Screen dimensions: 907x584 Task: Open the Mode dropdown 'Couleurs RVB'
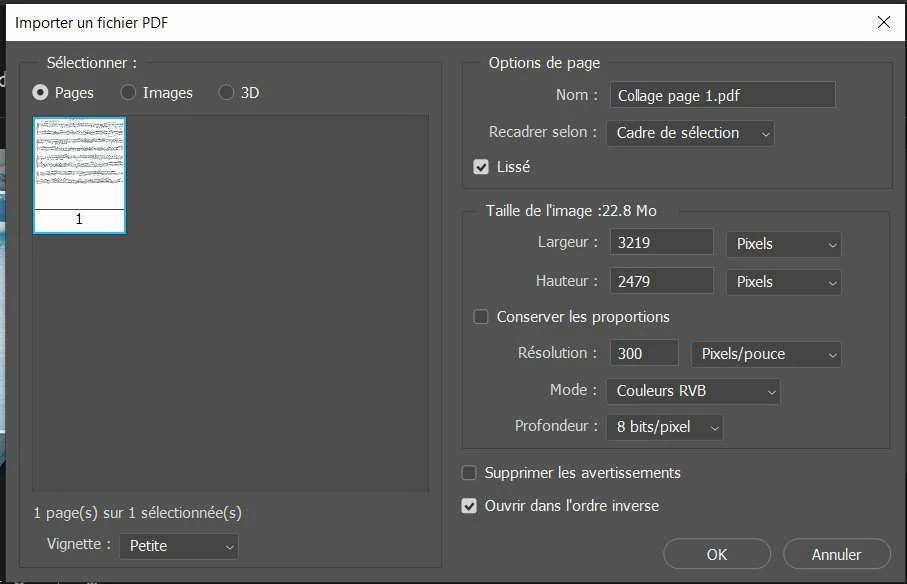(x=693, y=391)
